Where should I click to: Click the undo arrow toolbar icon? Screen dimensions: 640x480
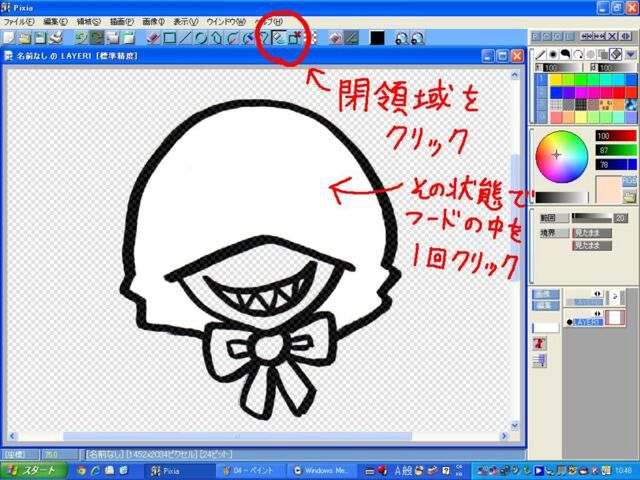[x=81, y=38]
